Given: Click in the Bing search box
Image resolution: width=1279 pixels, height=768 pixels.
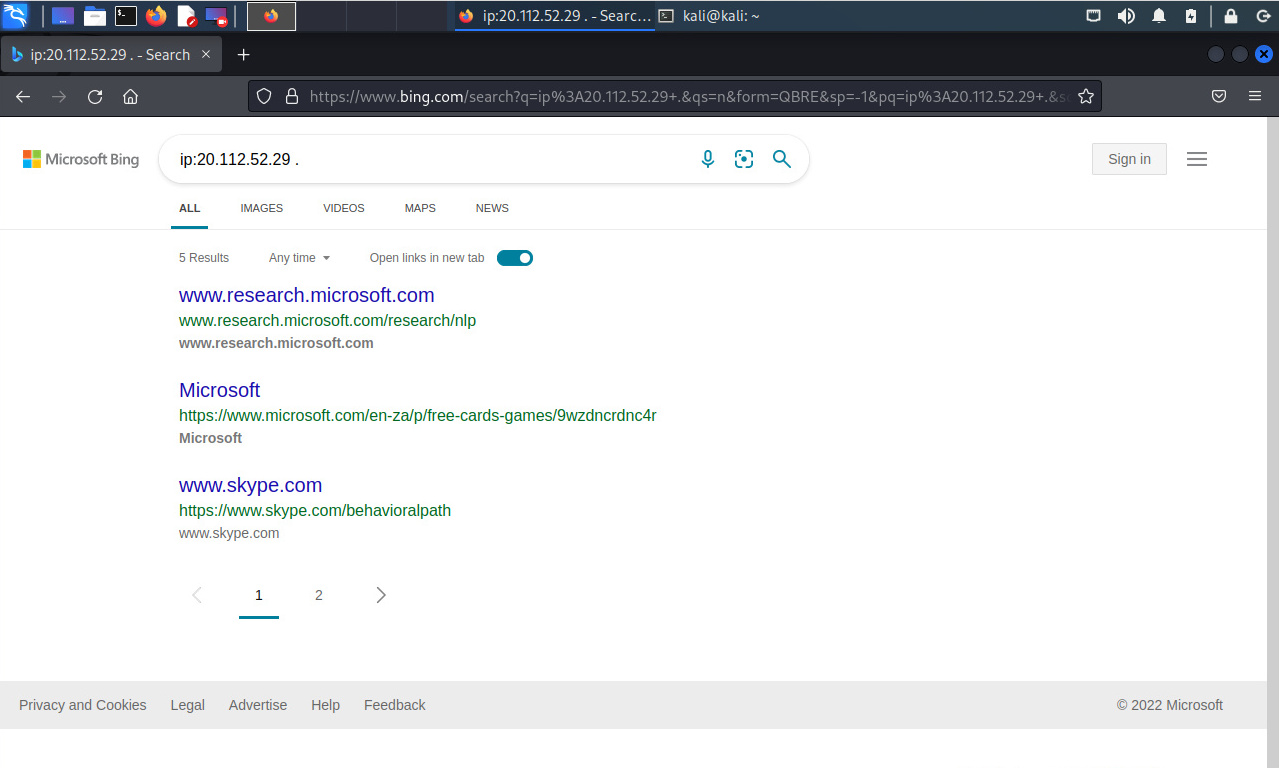Looking at the screenshot, I should pyautogui.click(x=430, y=159).
